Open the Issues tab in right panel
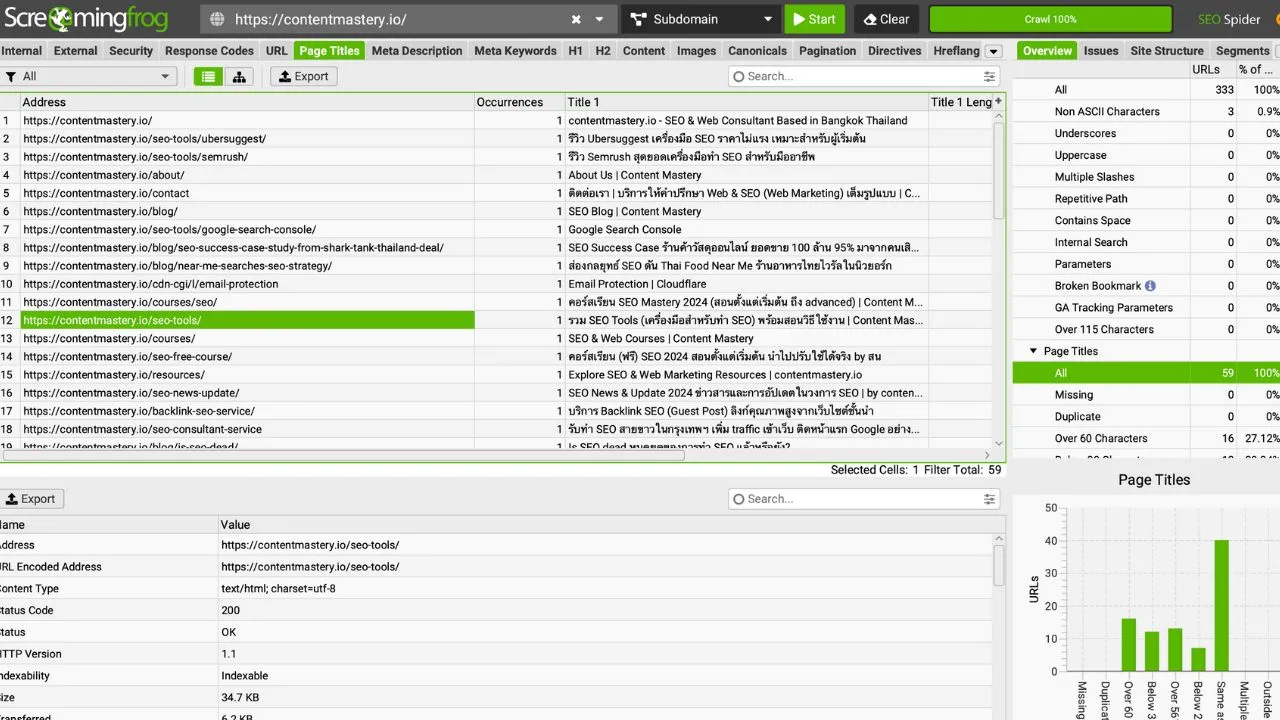The width and height of the screenshot is (1280, 720). 1101,51
